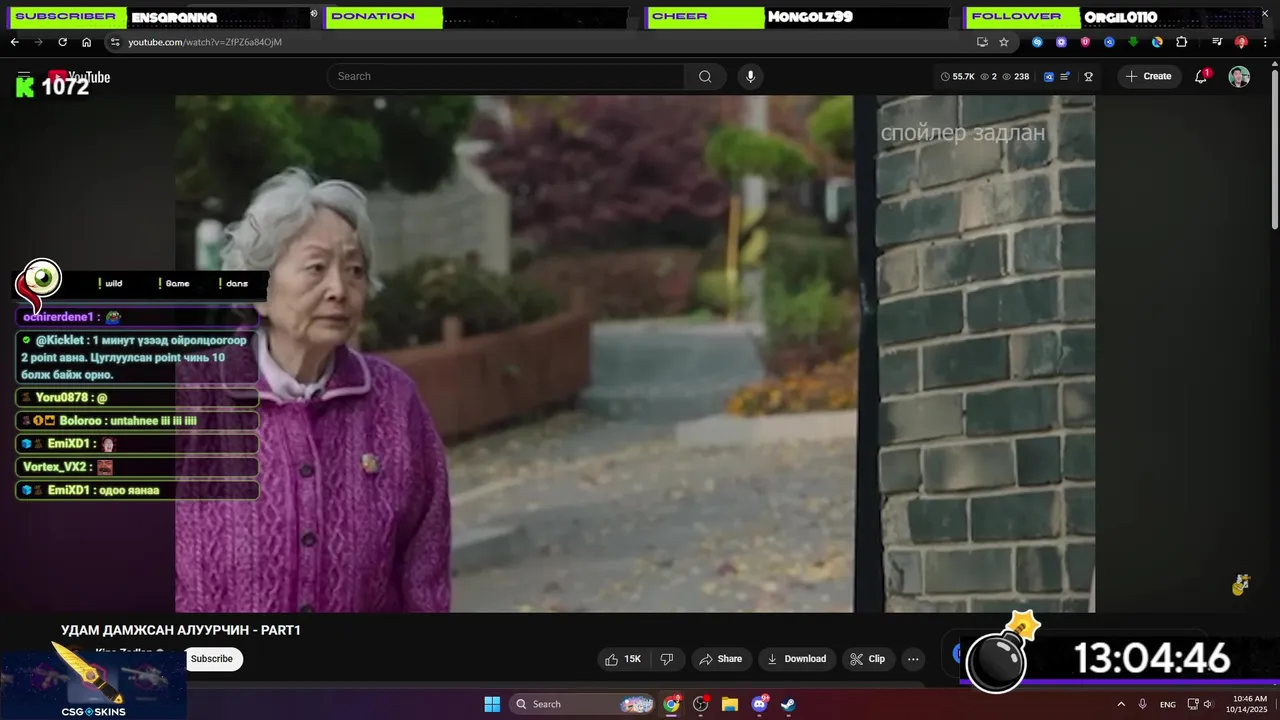Image resolution: width=1280 pixels, height=720 pixels.
Task: Open network and volume quick settings
Action: coord(1202,704)
